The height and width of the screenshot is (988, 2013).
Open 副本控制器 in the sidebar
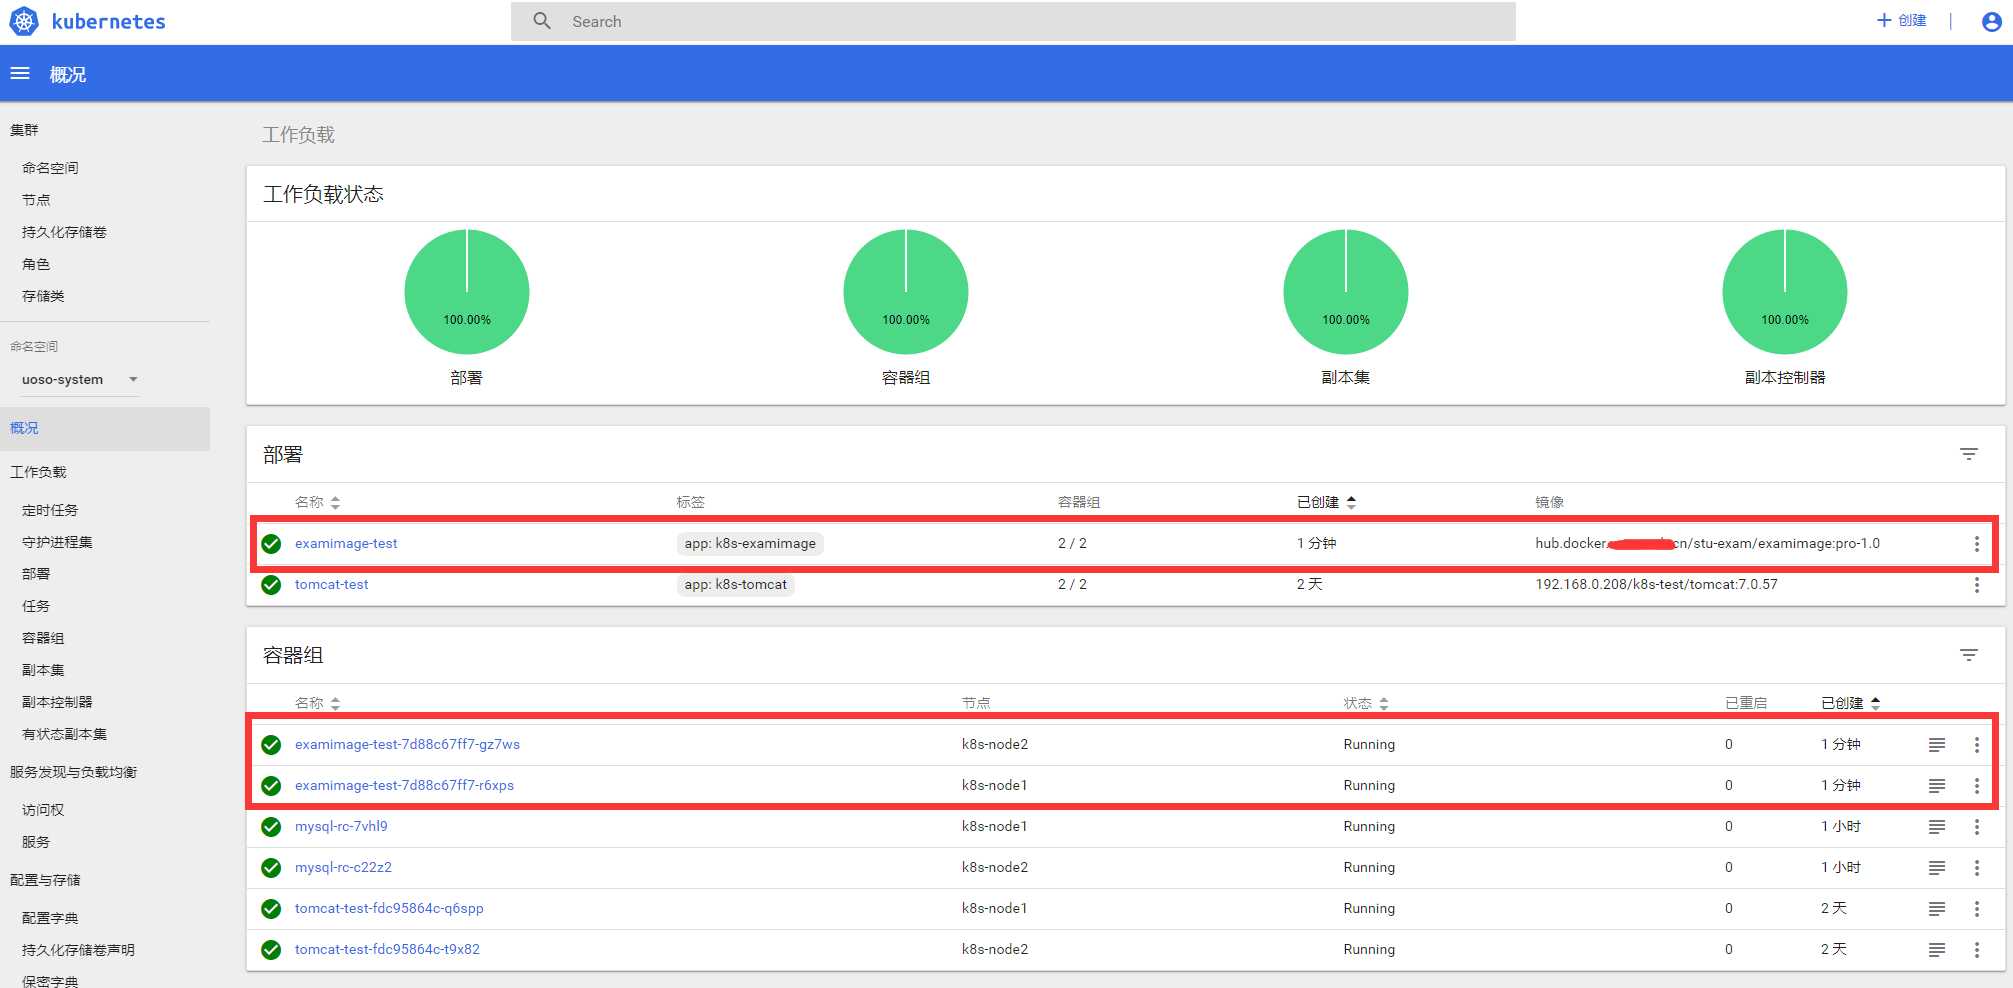[x=57, y=702]
